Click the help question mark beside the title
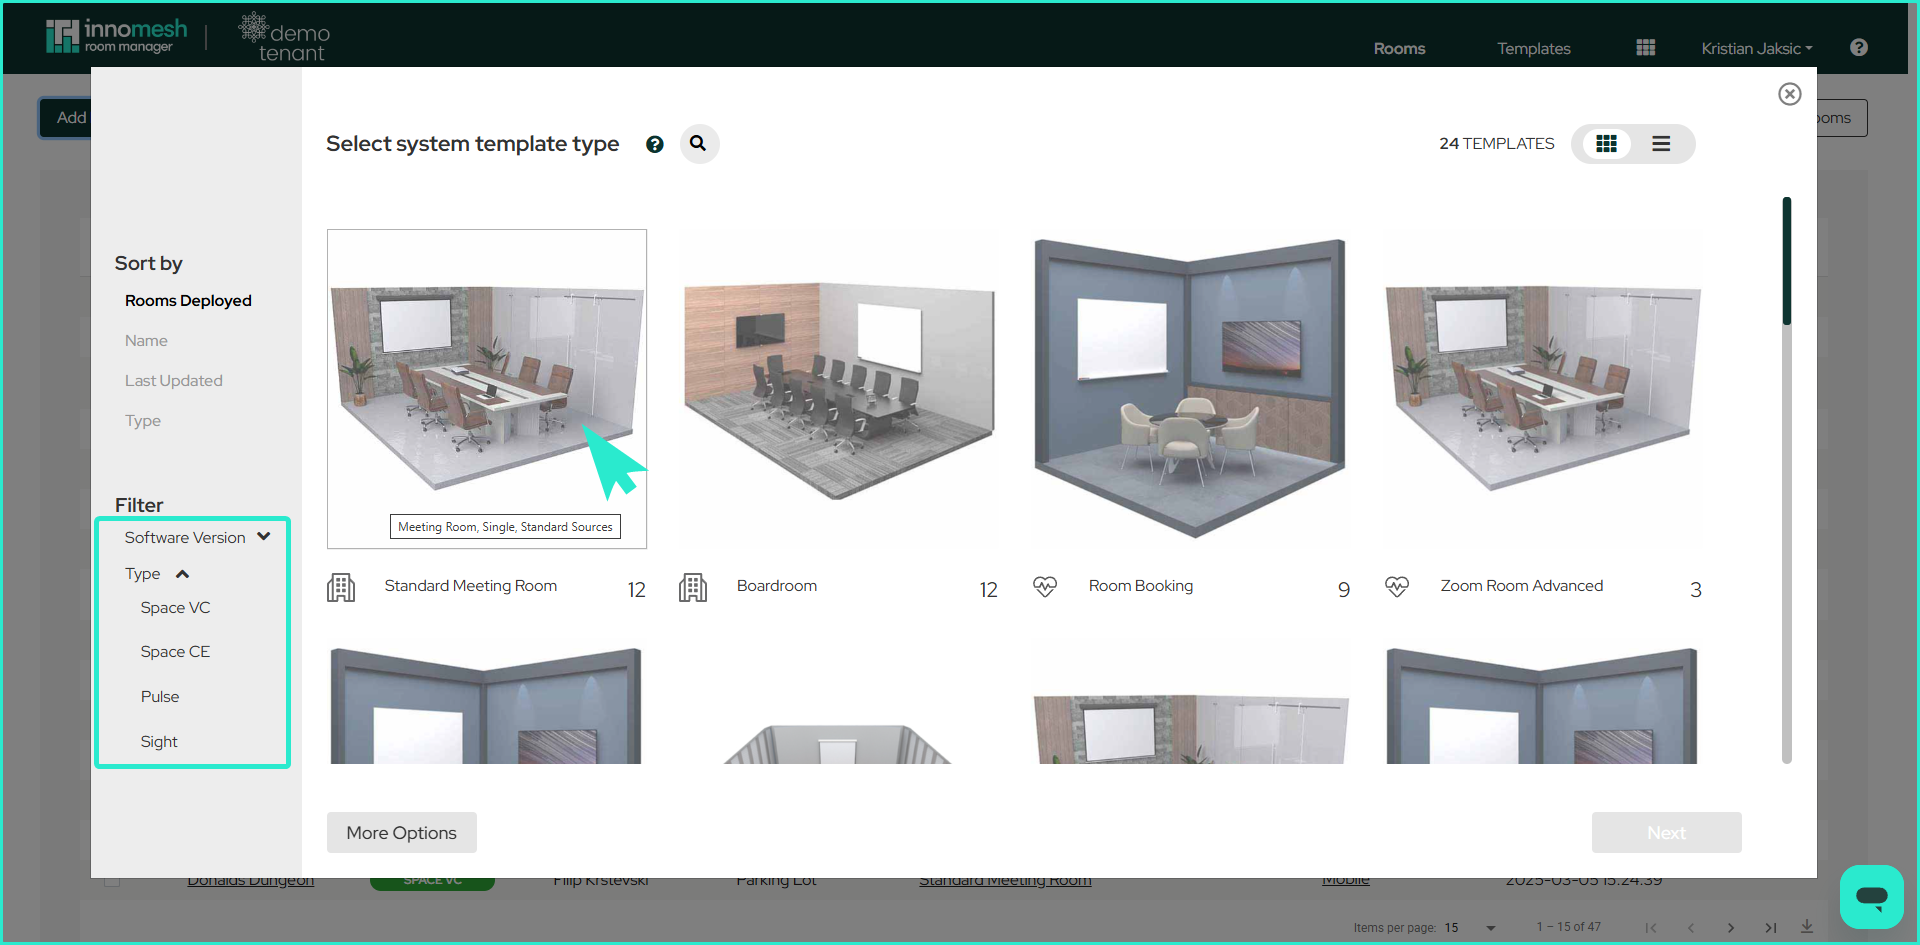 click(655, 145)
